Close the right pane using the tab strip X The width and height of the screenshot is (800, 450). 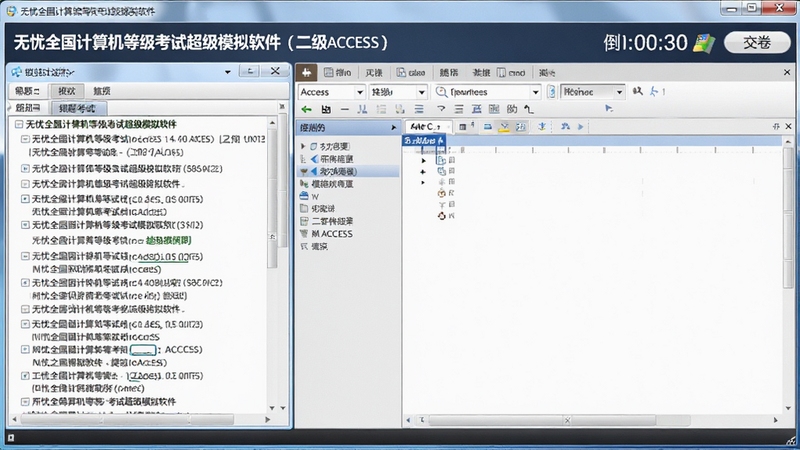point(787,73)
